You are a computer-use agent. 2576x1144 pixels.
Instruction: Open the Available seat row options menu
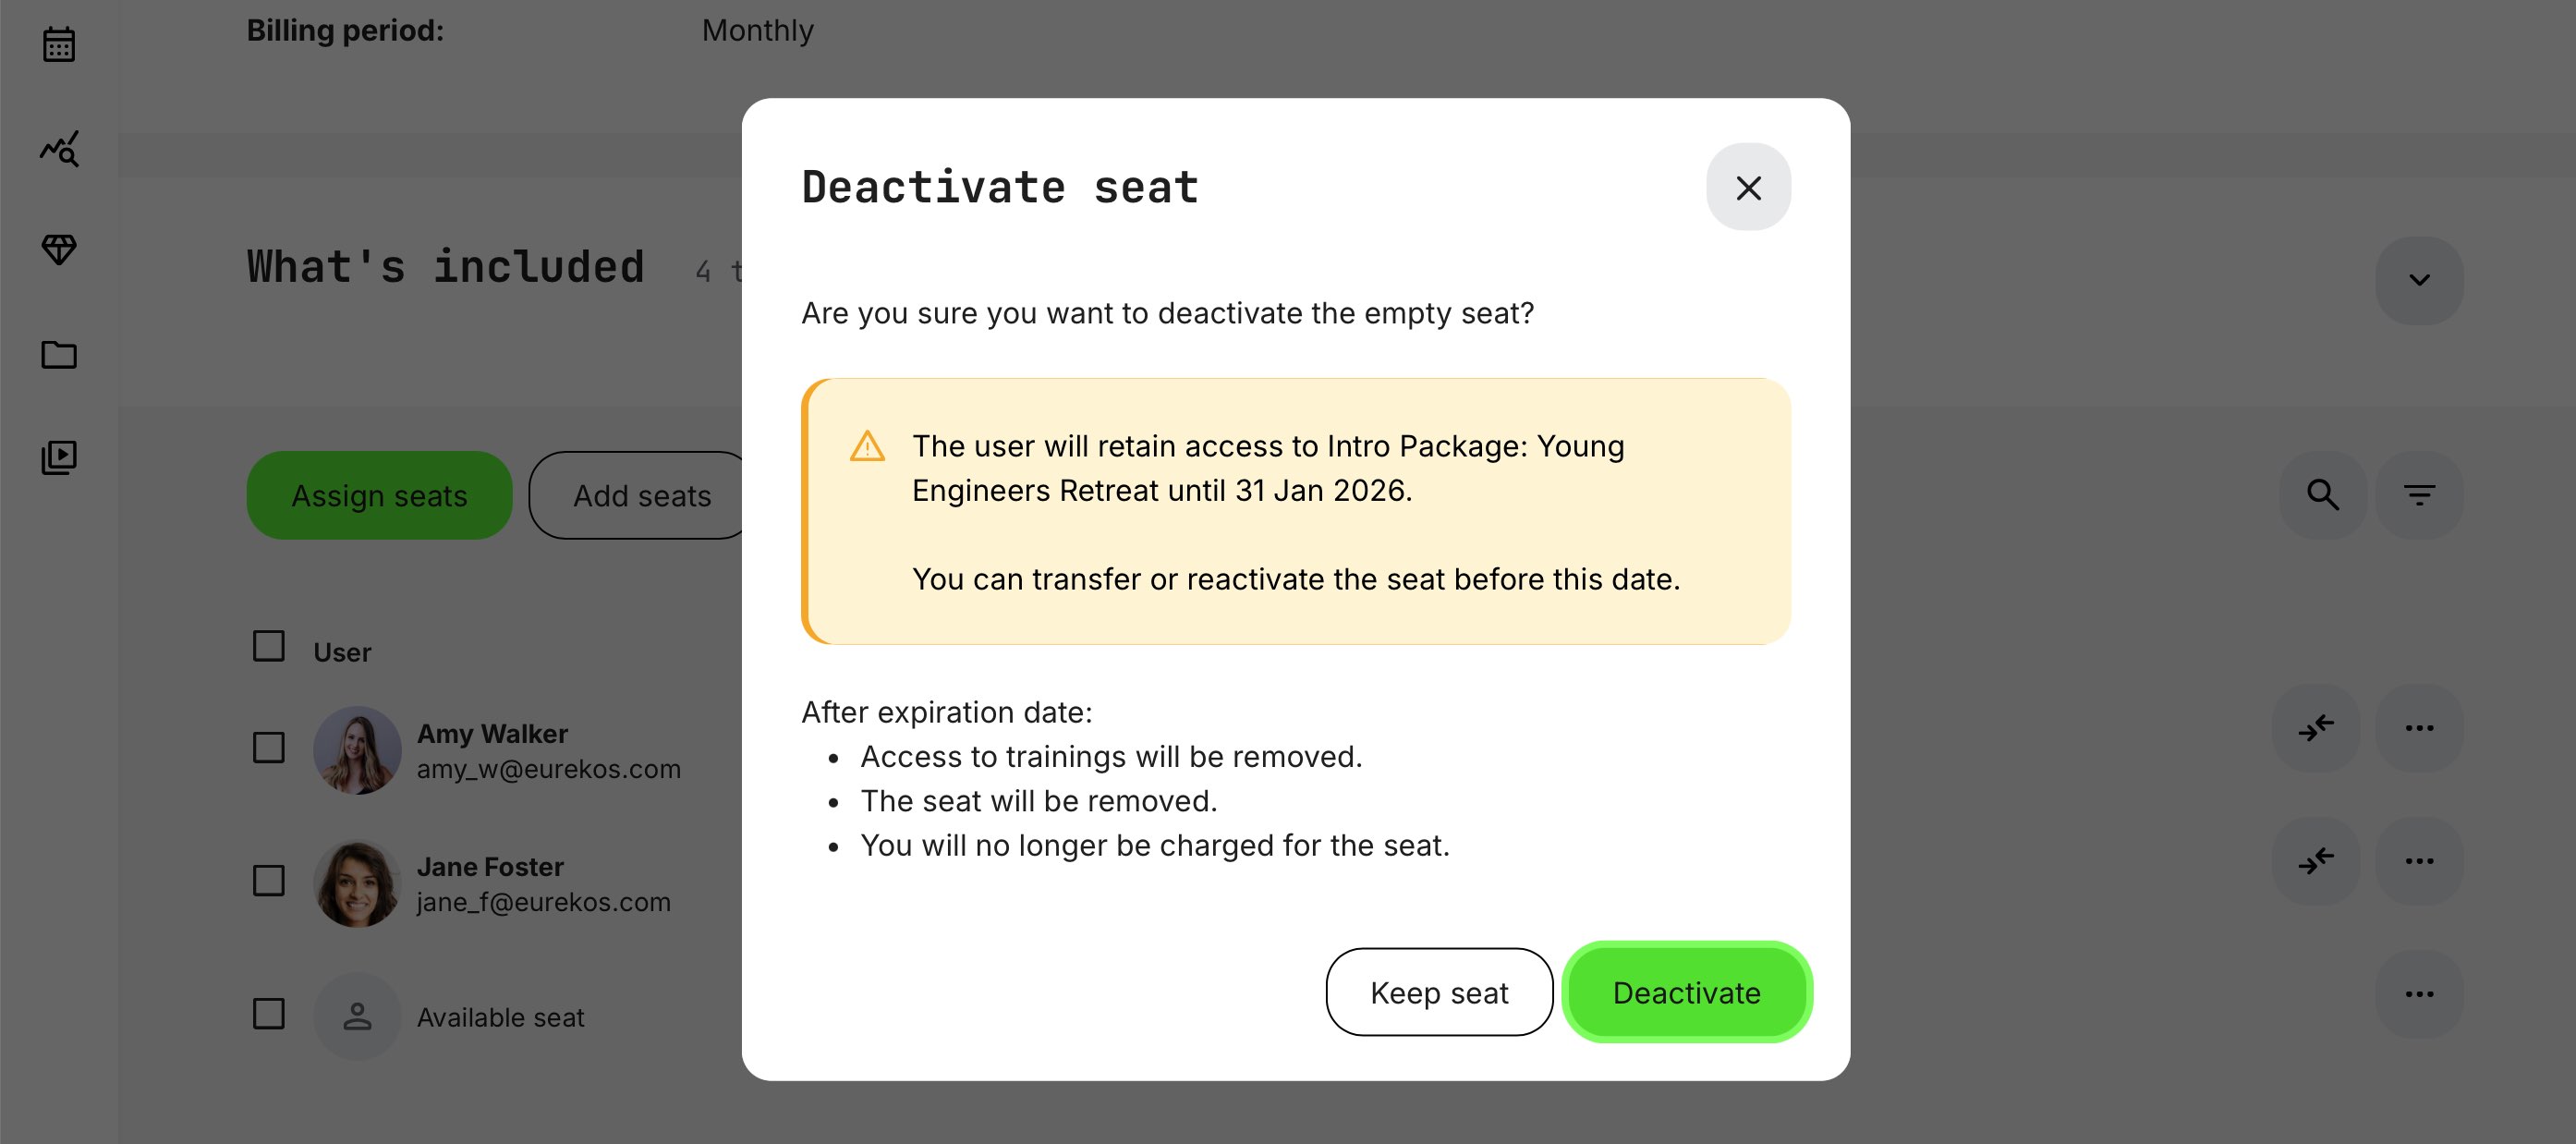click(2420, 992)
